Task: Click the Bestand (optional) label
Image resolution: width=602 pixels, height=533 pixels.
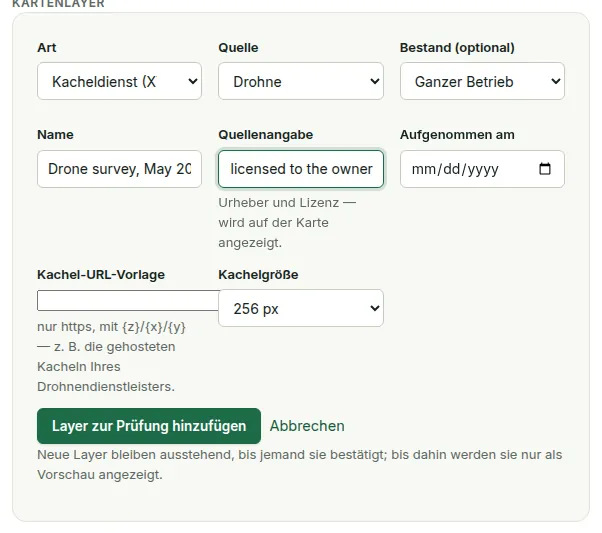Action: 457,48
